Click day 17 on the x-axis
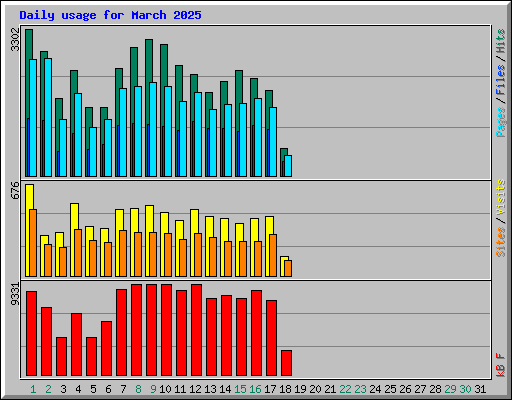 point(270,389)
